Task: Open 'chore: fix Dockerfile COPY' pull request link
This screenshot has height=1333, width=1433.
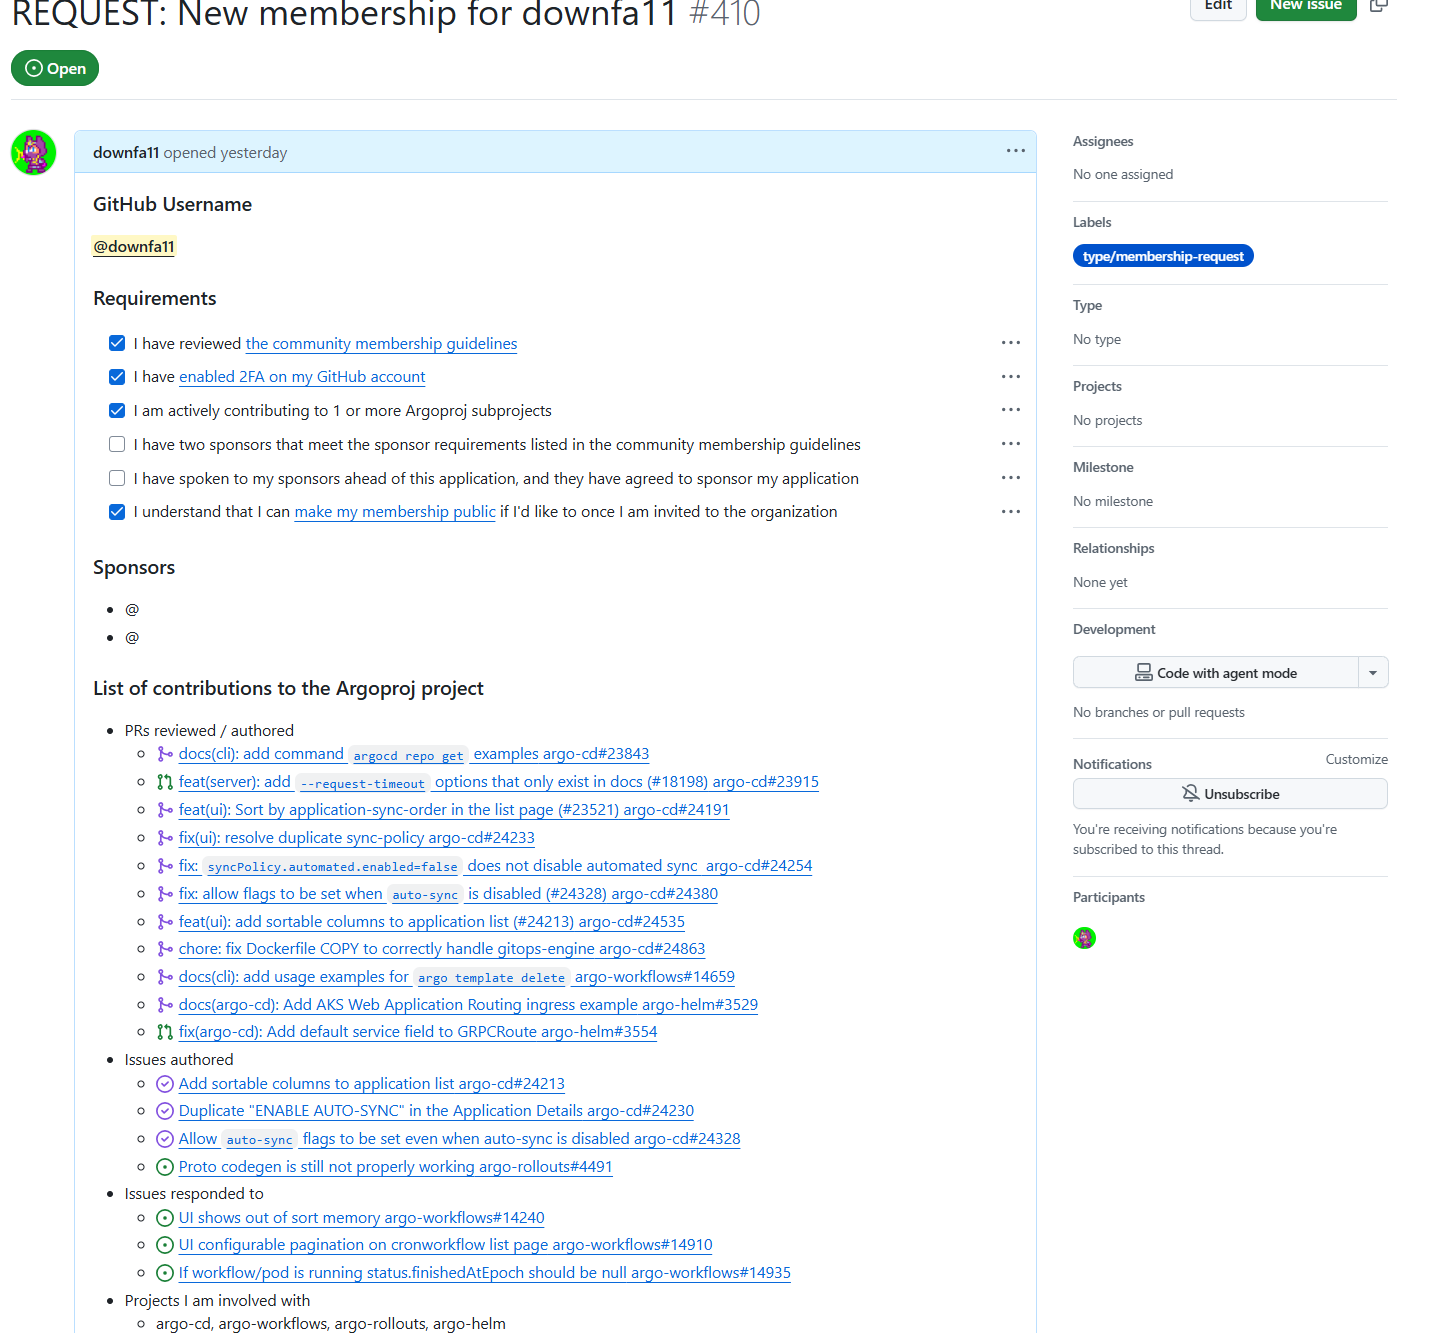Action: coord(442,949)
